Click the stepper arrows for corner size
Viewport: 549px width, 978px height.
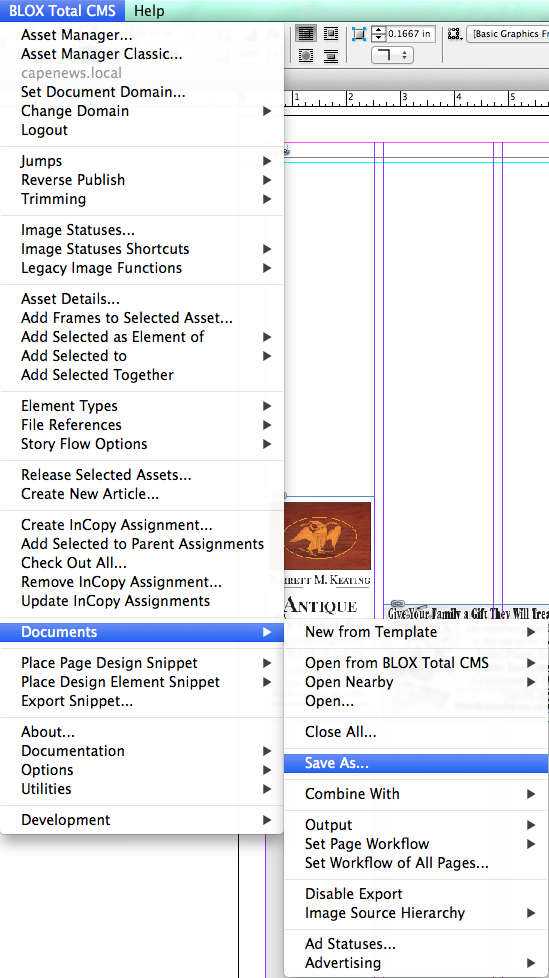point(379,34)
